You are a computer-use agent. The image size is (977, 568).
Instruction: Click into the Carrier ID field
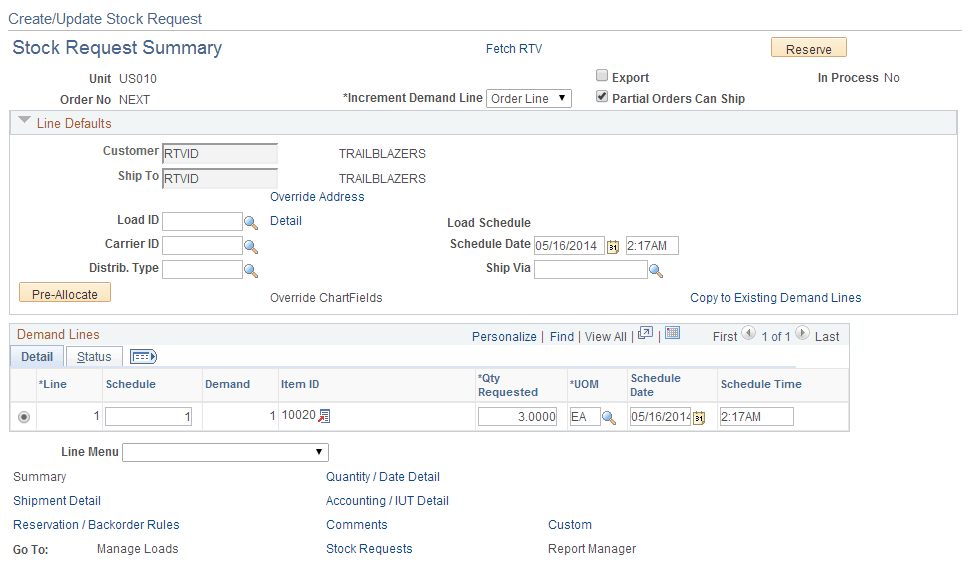pyautogui.click(x=203, y=245)
